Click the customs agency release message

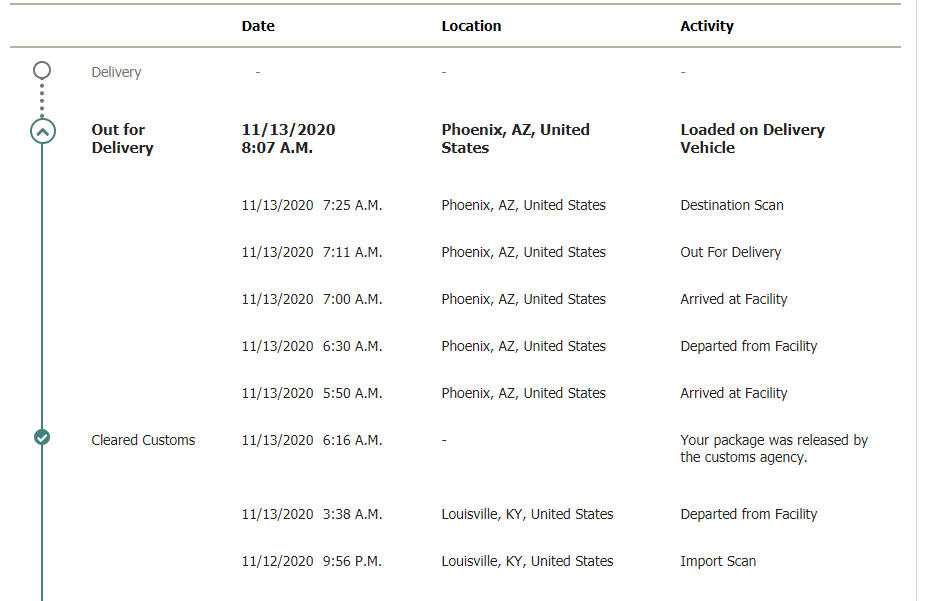774,448
